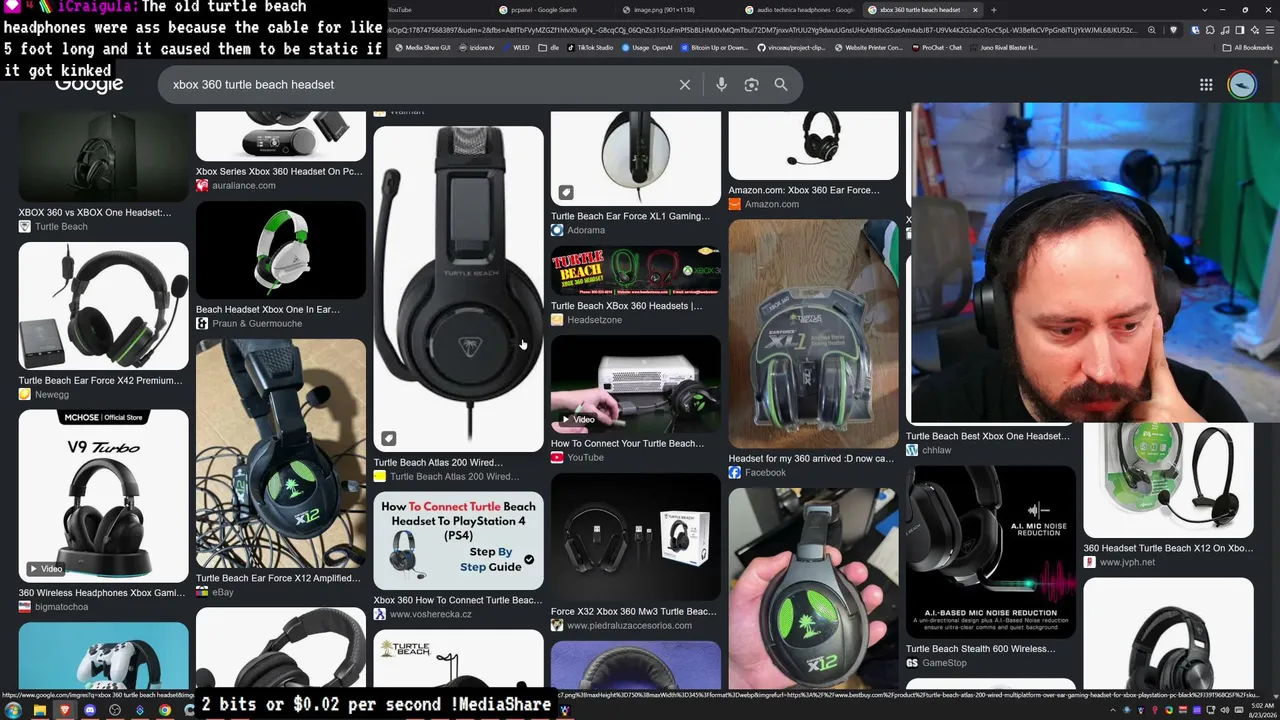Open the Turtle Beach Atlas 200 Wired image
The height and width of the screenshot is (720, 1280).
(x=459, y=289)
